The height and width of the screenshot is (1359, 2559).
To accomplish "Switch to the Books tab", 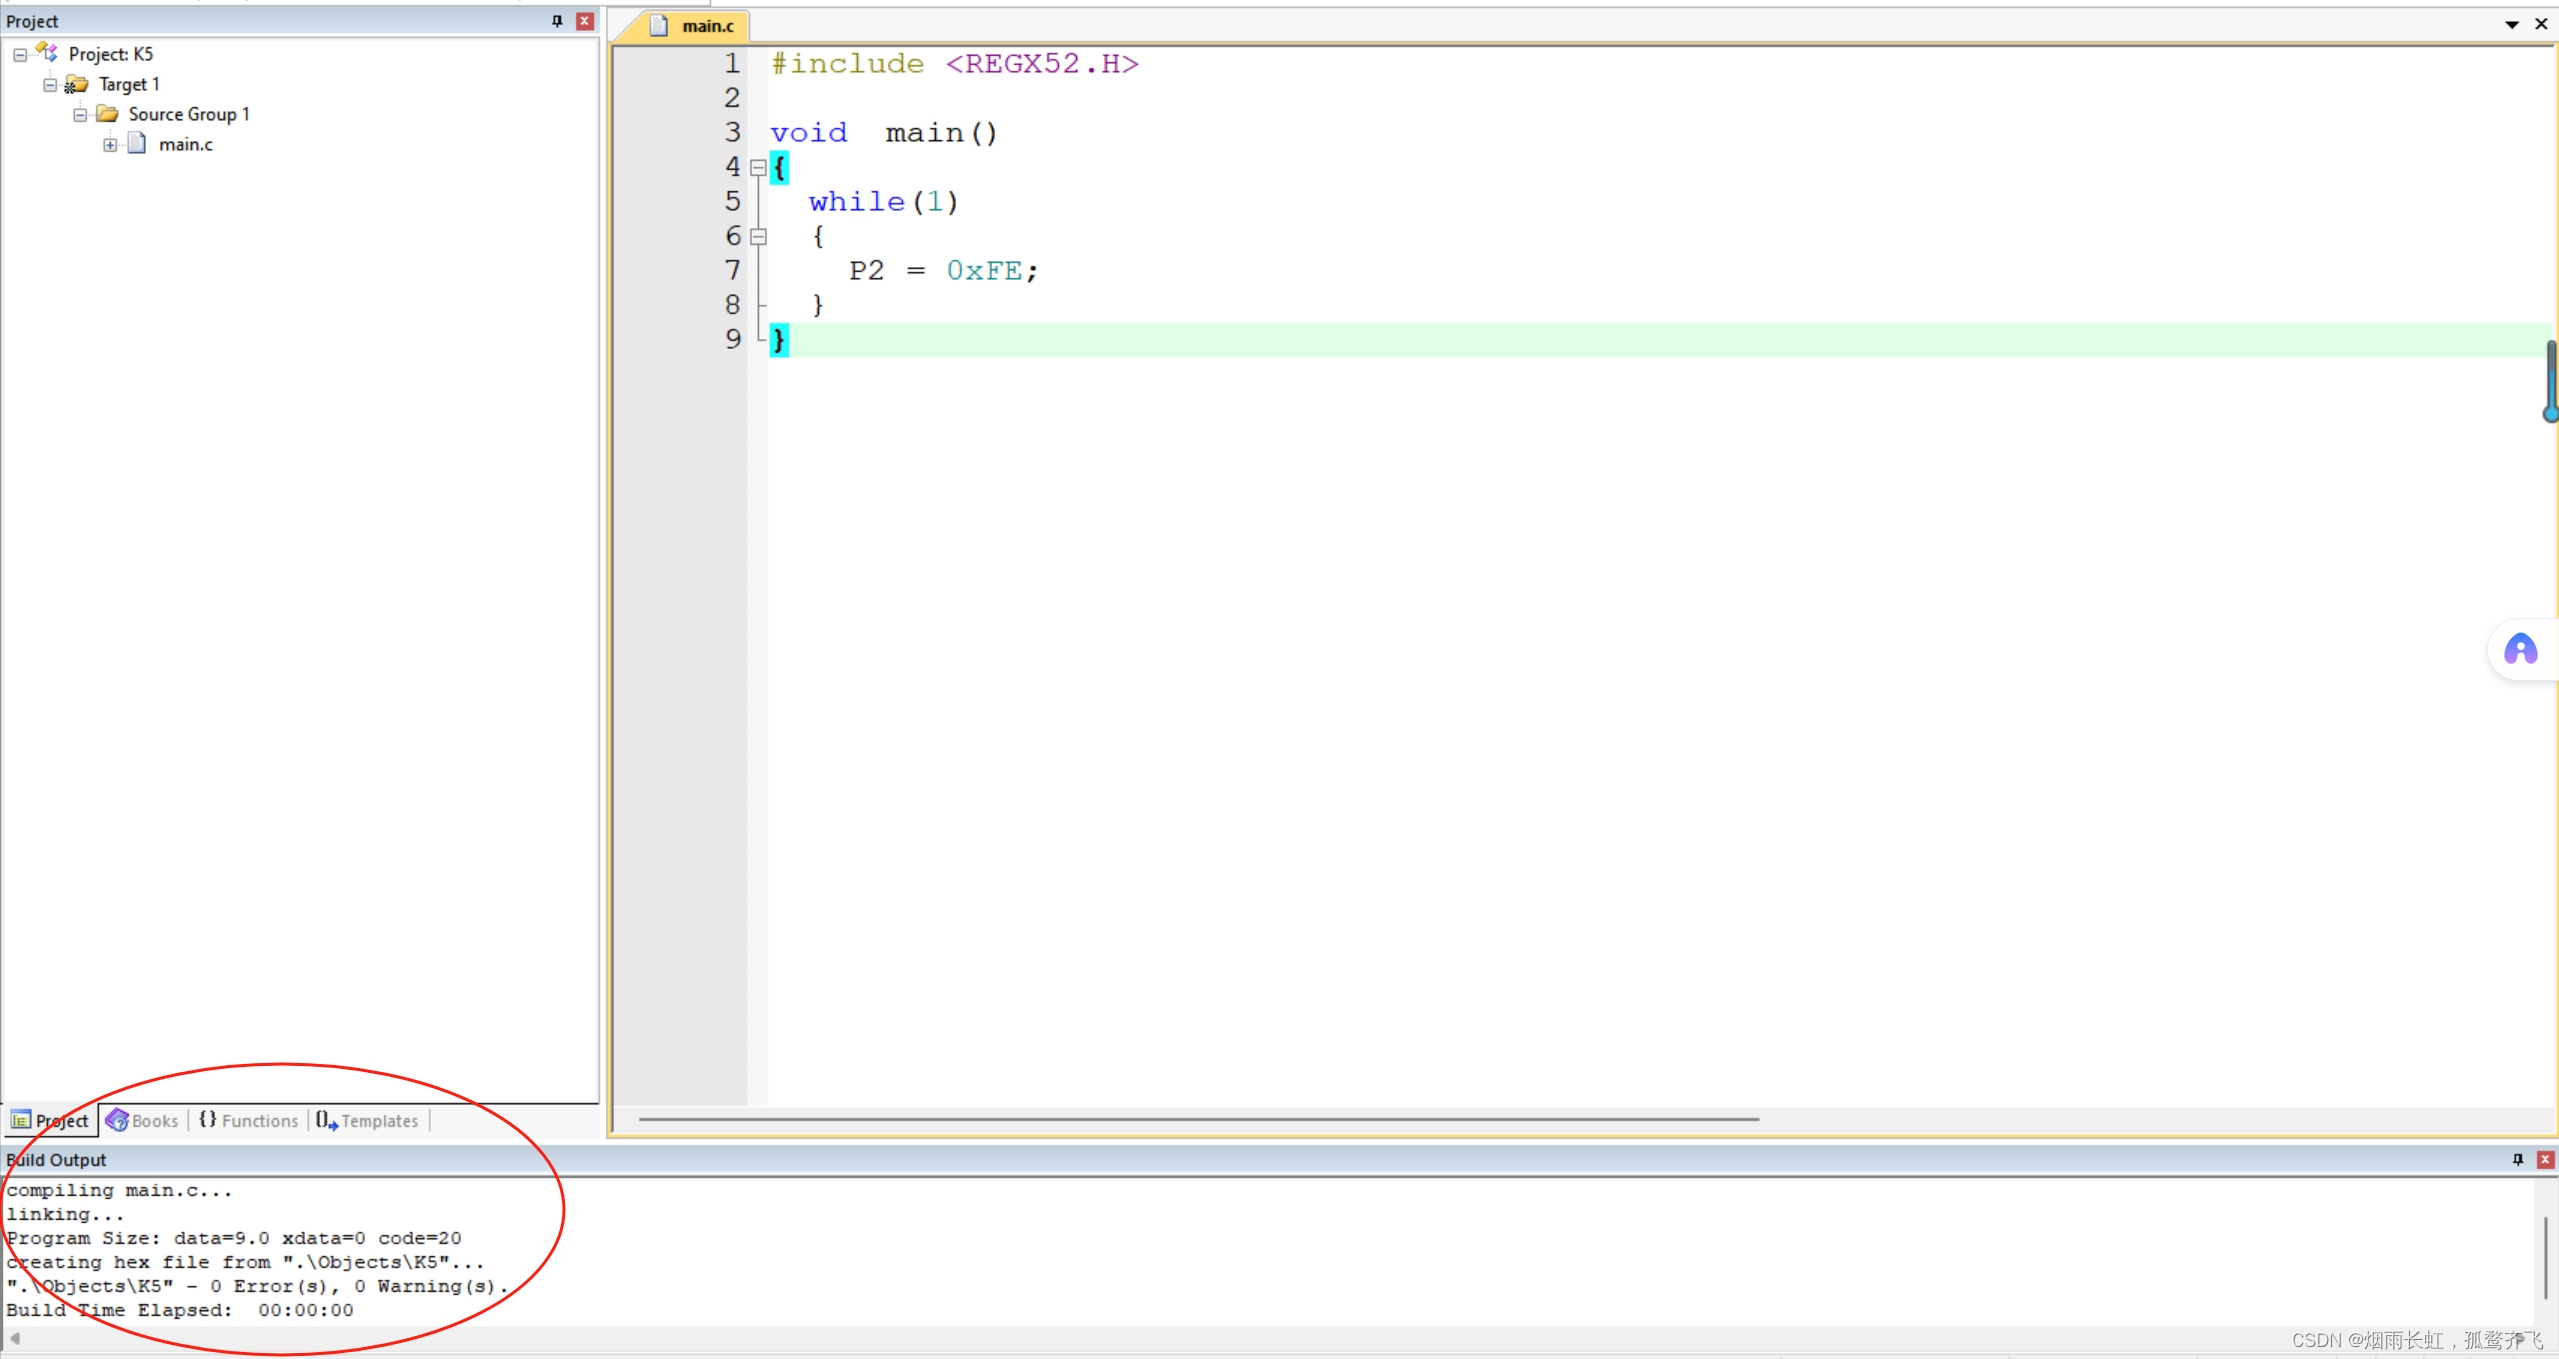I will click(143, 1121).
